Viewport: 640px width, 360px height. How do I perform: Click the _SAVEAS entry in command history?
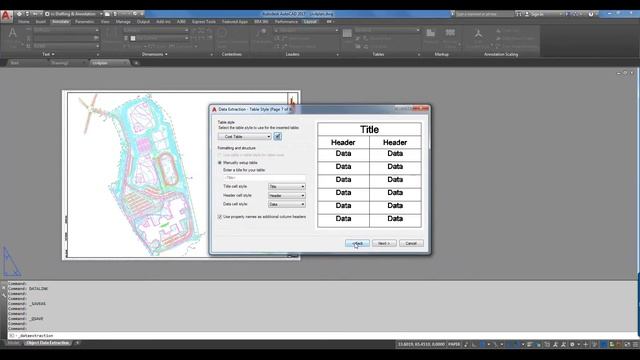[x=38, y=304]
